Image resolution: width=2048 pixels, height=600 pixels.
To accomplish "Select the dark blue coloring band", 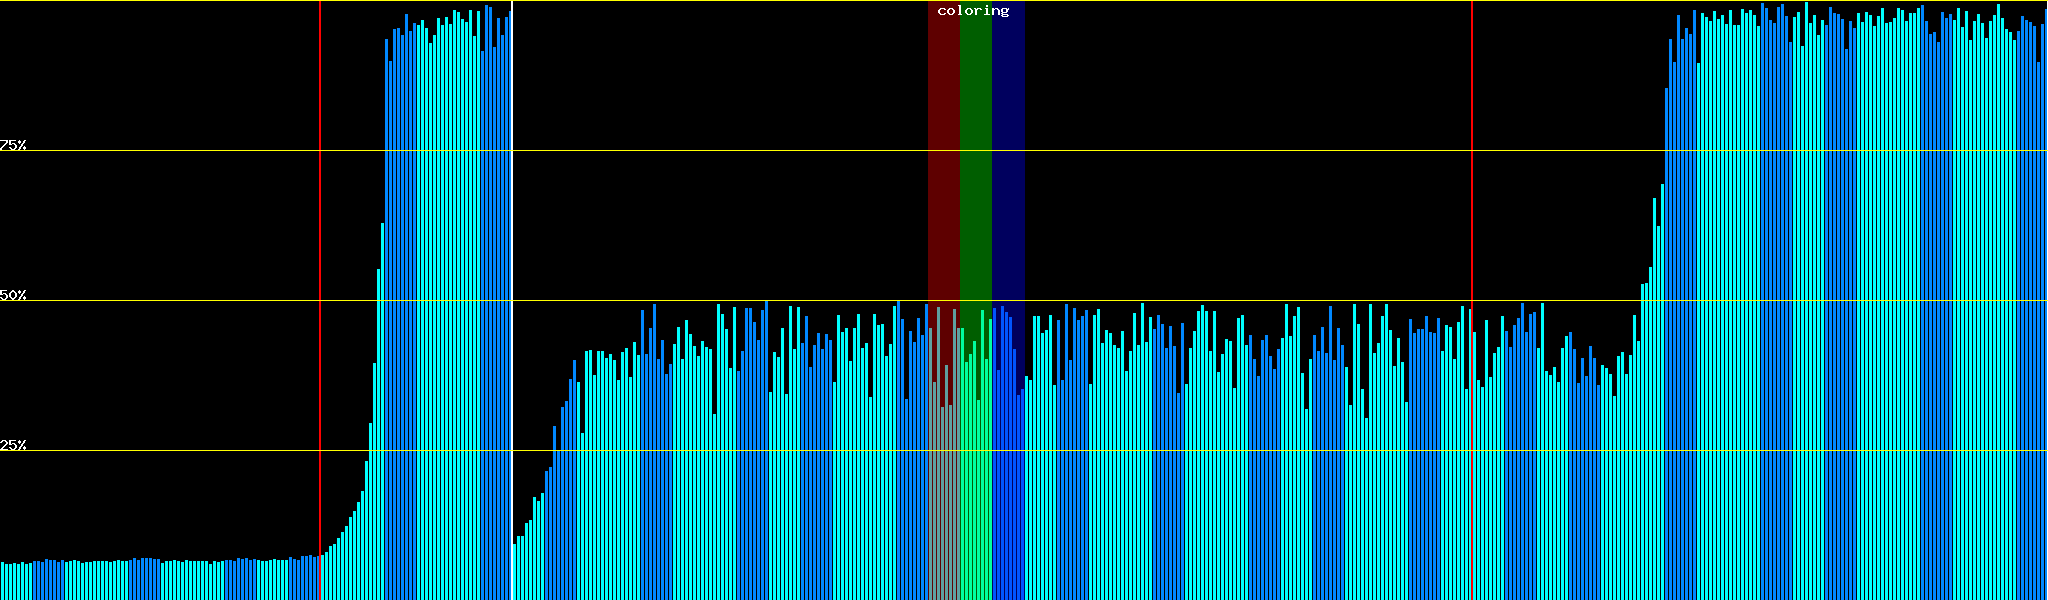I will (1008, 150).
